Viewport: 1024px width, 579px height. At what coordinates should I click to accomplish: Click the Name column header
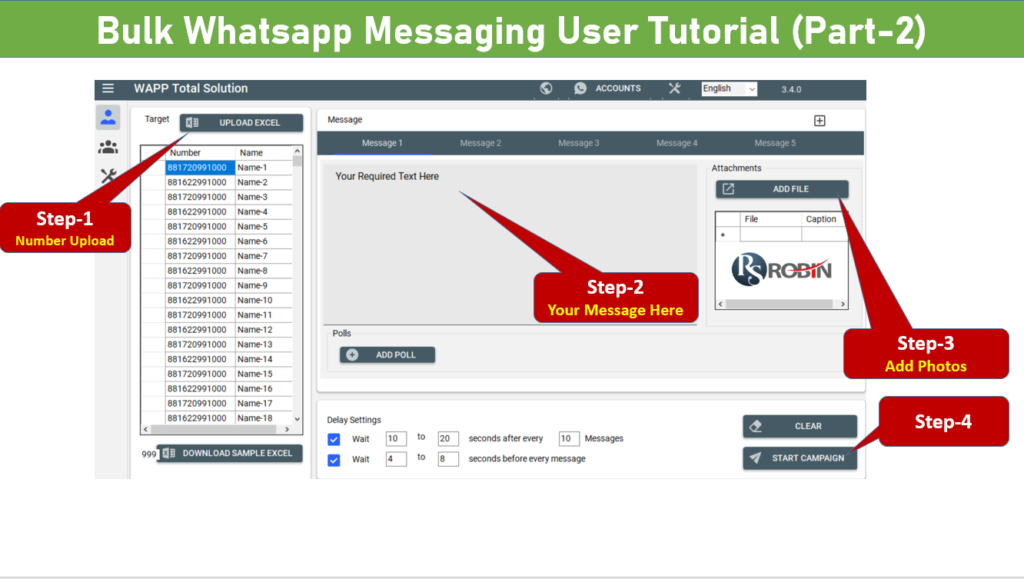coord(264,153)
